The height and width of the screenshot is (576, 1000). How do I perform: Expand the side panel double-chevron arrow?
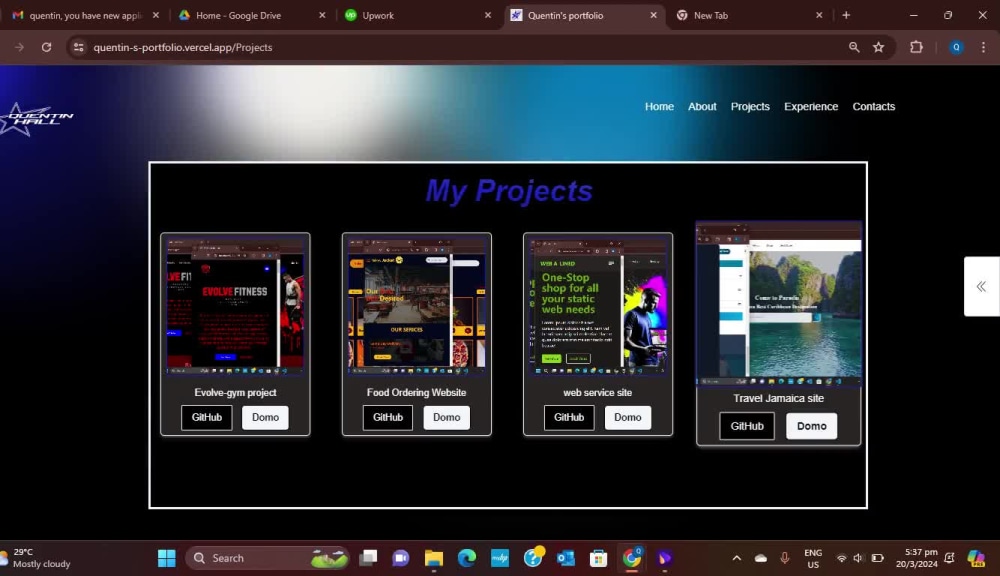[x=982, y=286]
